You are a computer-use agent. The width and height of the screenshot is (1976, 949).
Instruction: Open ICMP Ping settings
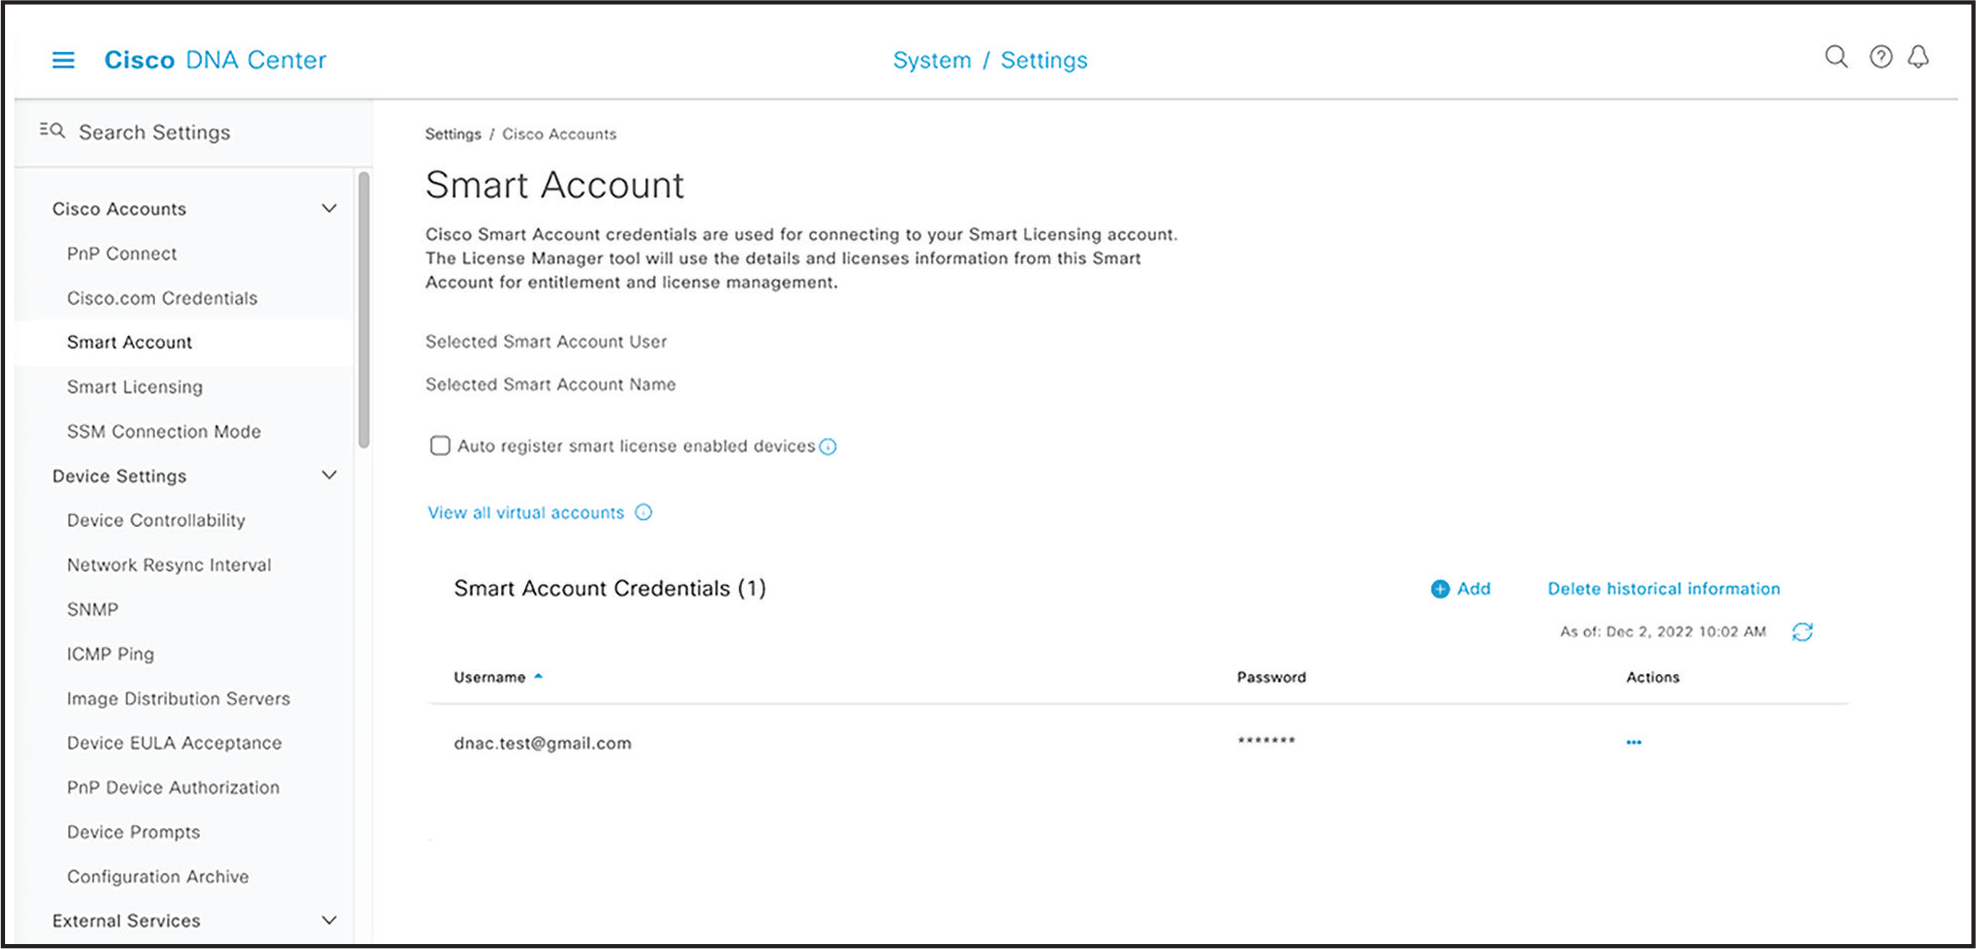point(110,654)
